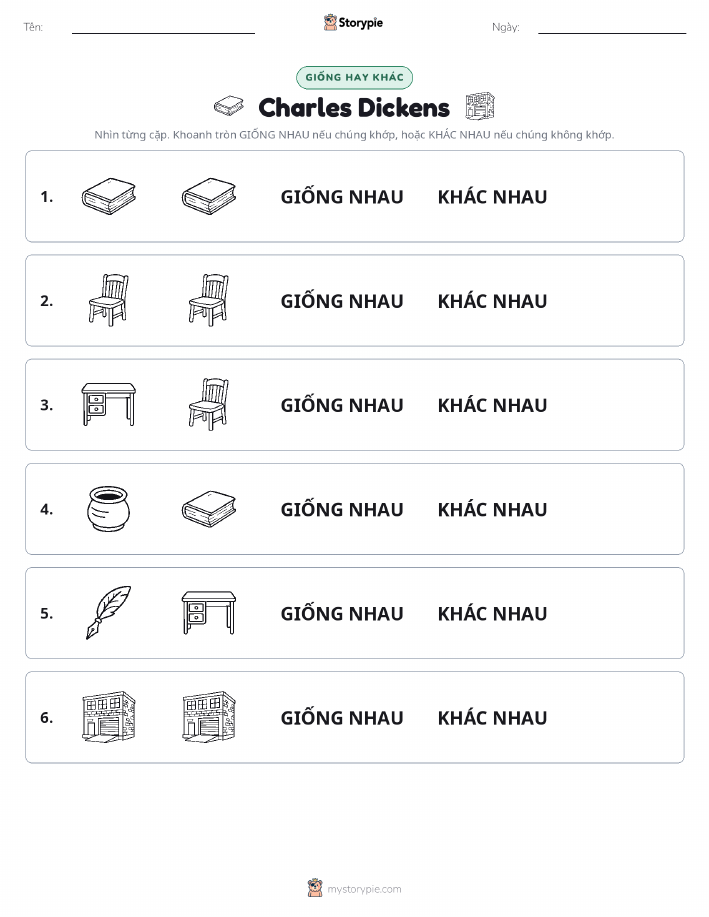This screenshot has height=917, width=709.
Task: Select KHÁC NHAU for row 4
Action: coord(493,509)
